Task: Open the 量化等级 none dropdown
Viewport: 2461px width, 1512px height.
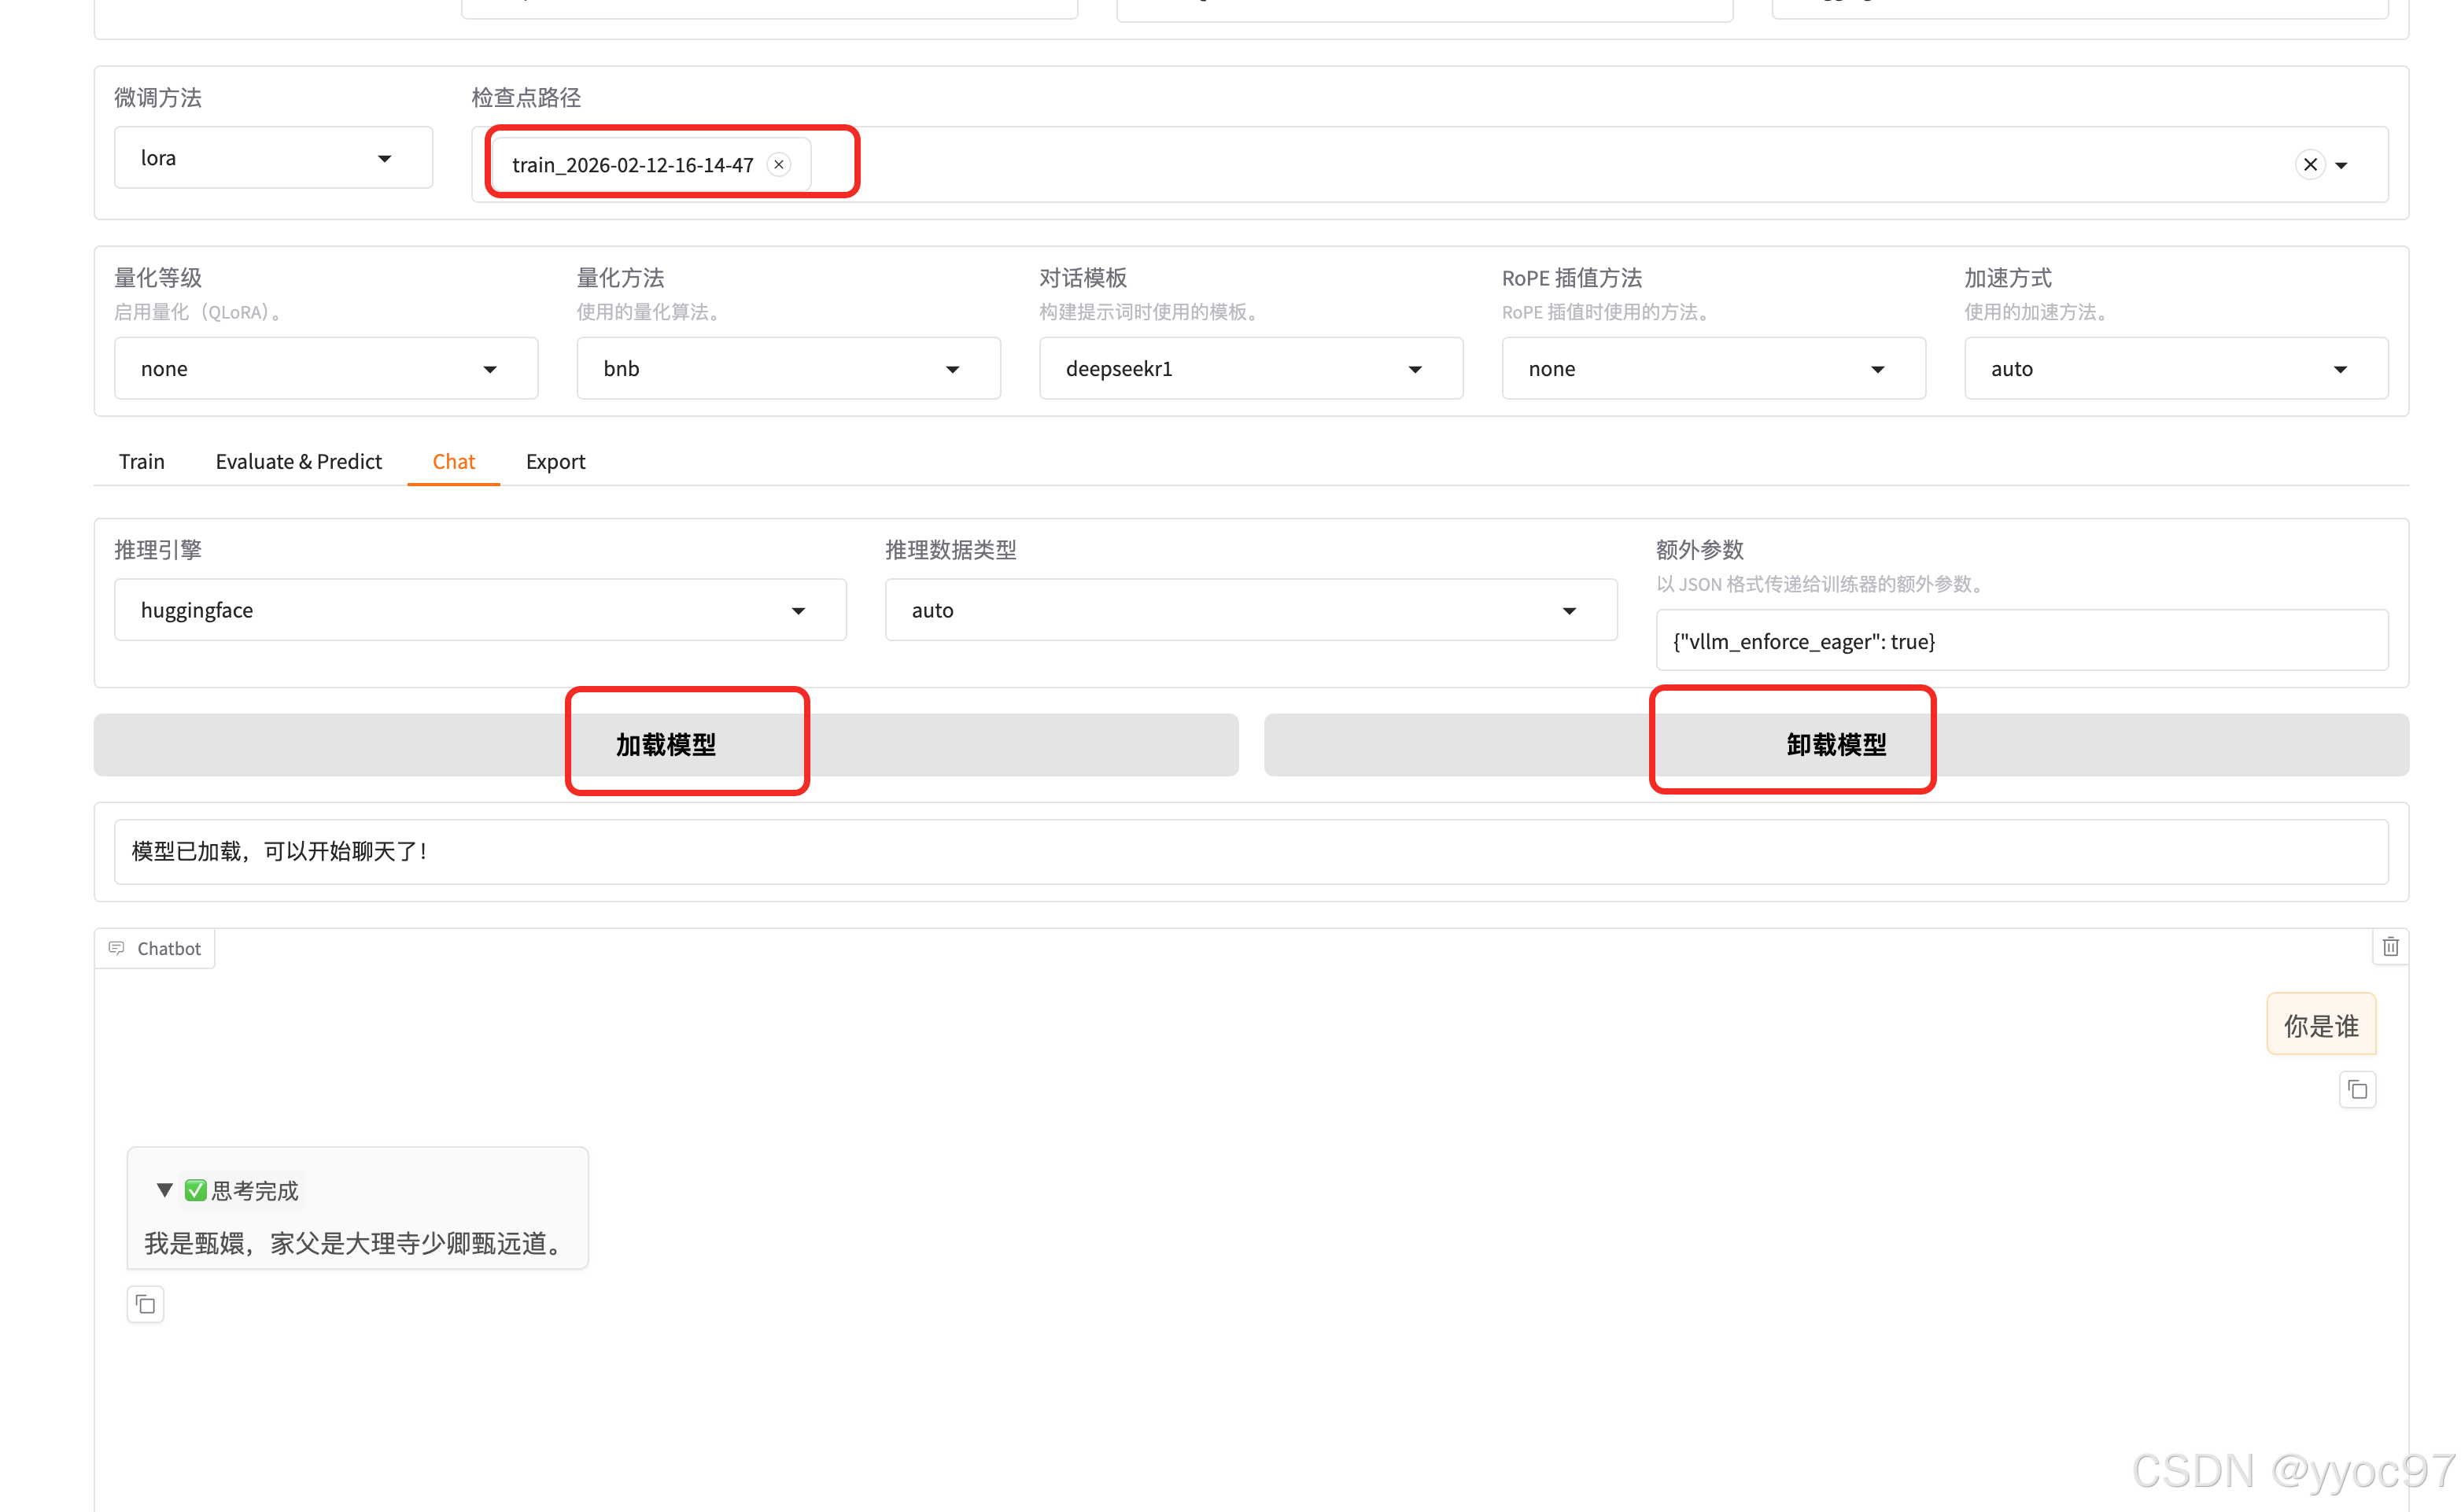Action: point(325,369)
